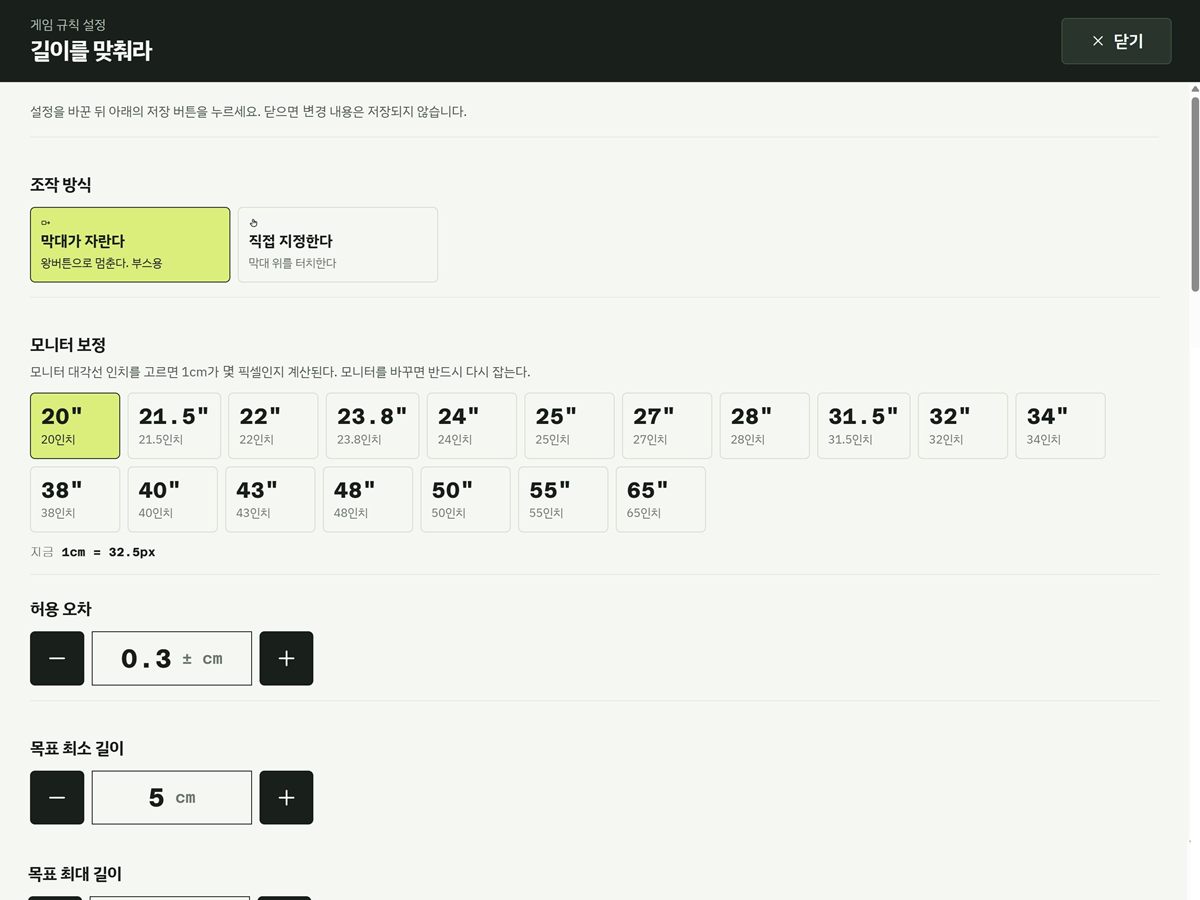Screen dimensions: 1200x900
Task: Choose the 65" monitor size
Action: click(x=661, y=499)
